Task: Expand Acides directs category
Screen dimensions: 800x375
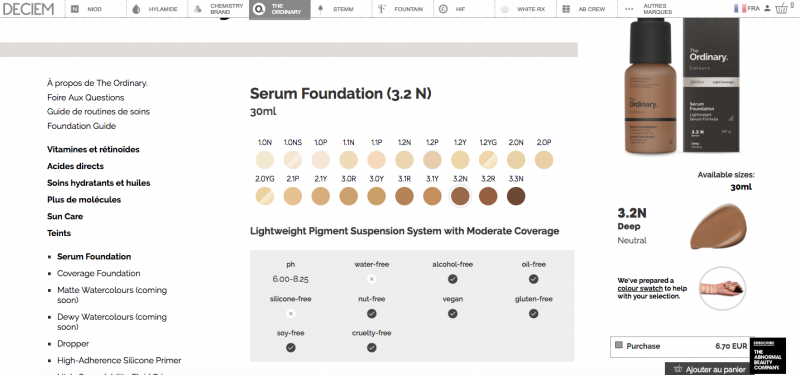Action: [x=76, y=166]
